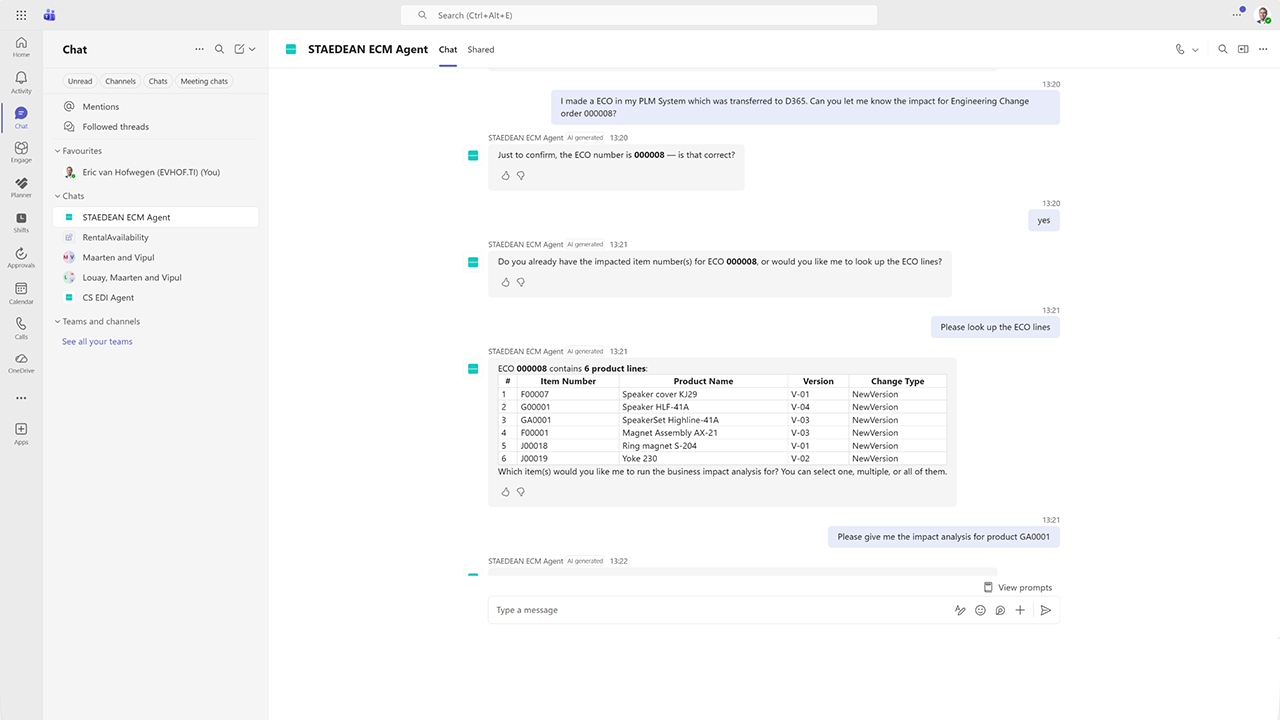
Task: Toggle the Unread filter chip
Action: click(x=80, y=81)
